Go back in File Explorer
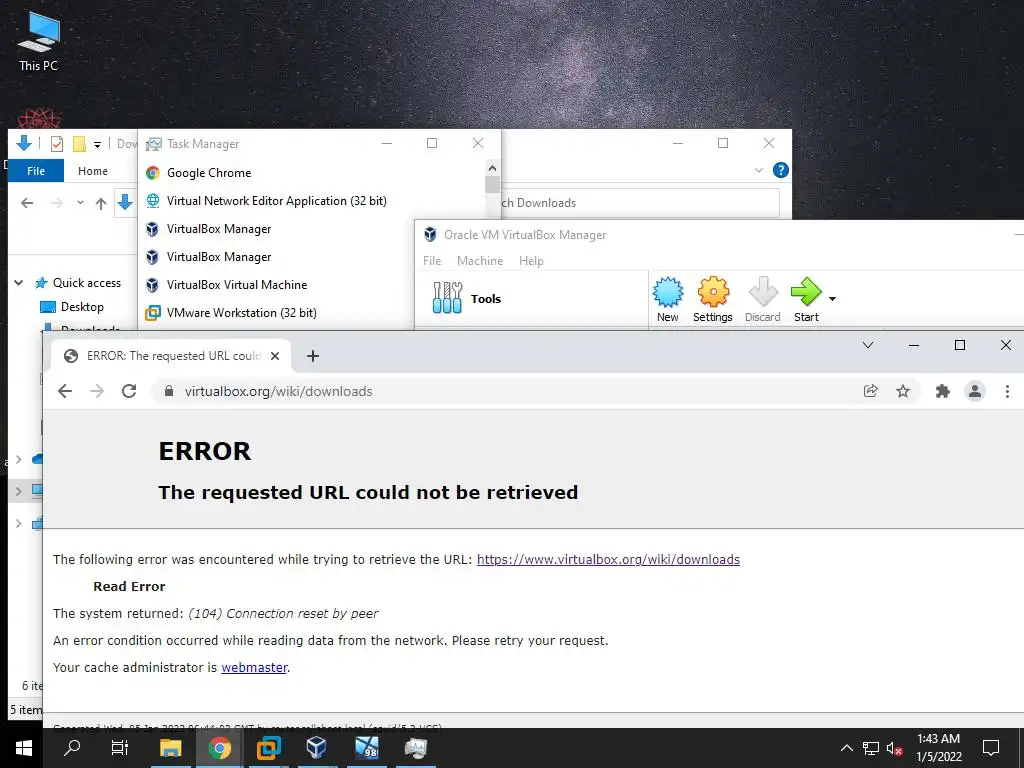Screen dimensions: 1024x768 pos(27,203)
